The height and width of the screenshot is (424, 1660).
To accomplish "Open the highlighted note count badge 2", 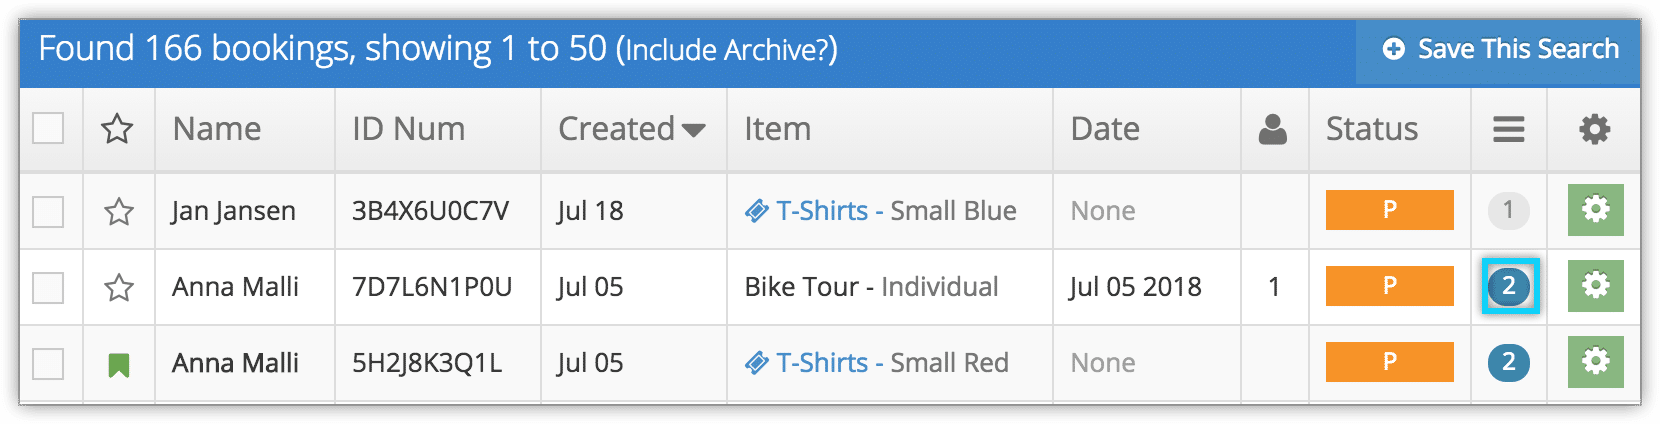I will click(1509, 286).
